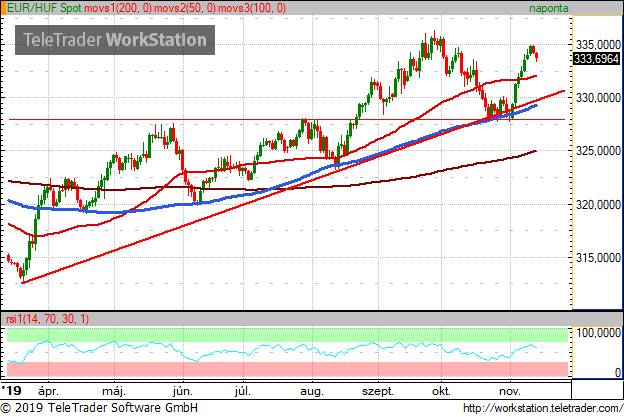Click the orange marker beside the EUR/HUF title
624x417 pixels.
click(x=3, y=8)
